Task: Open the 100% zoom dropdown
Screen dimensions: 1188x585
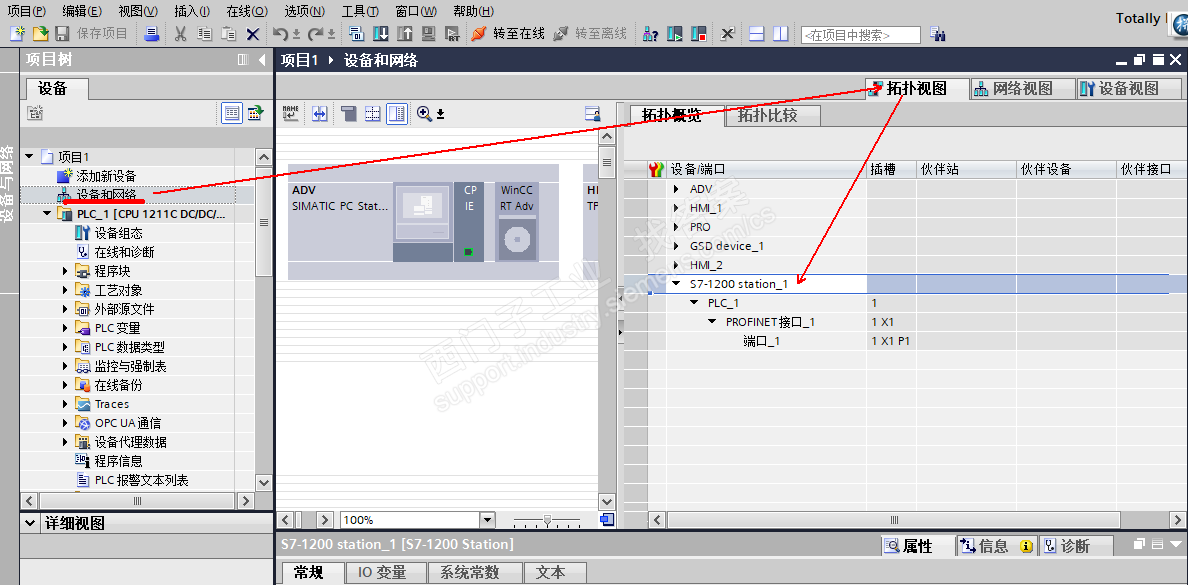Action: [x=487, y=520]
